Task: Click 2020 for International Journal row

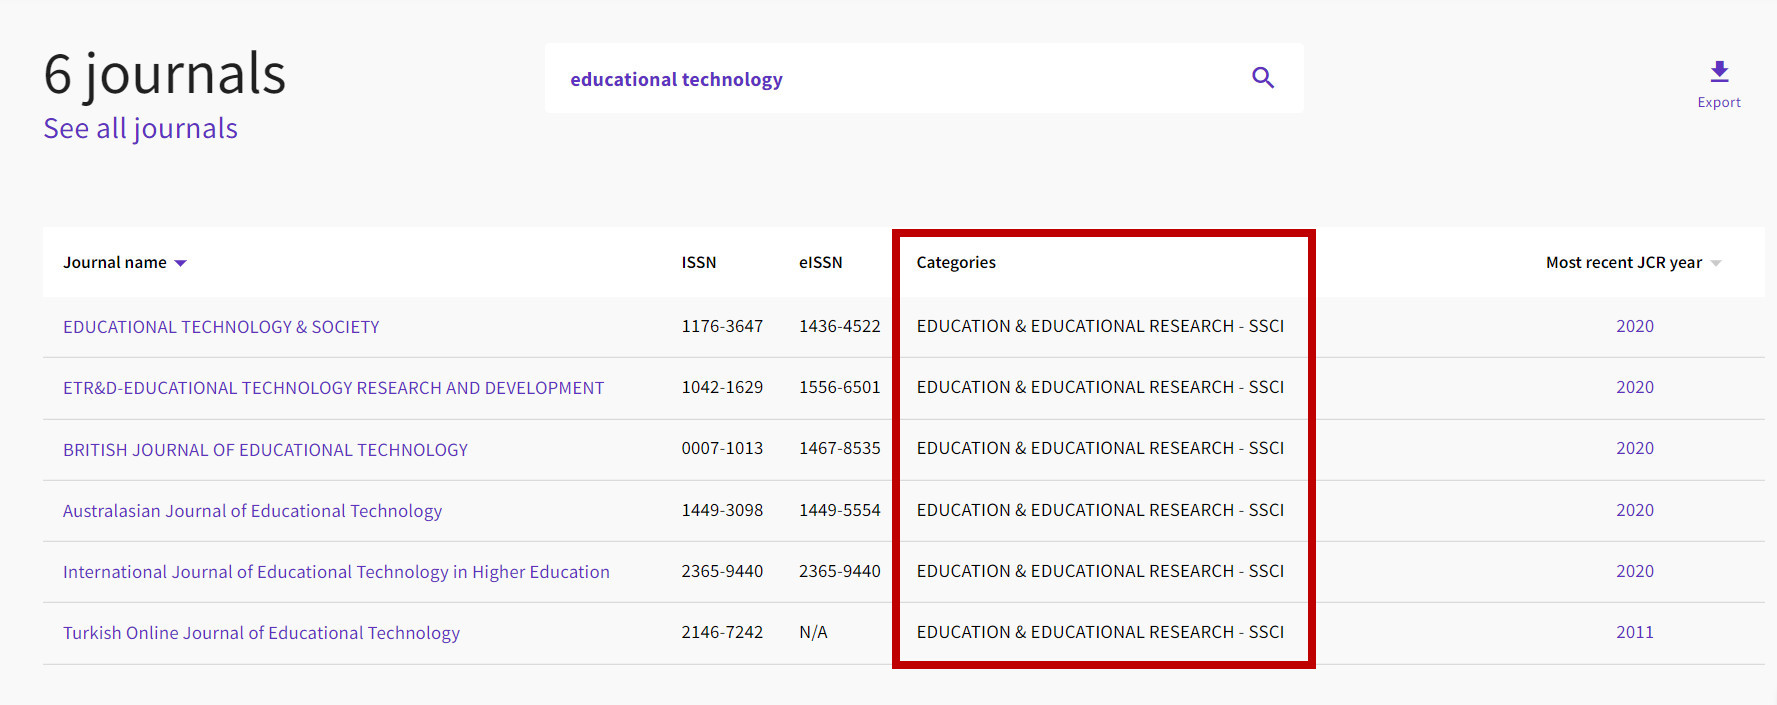Action: coord(1635,571)
